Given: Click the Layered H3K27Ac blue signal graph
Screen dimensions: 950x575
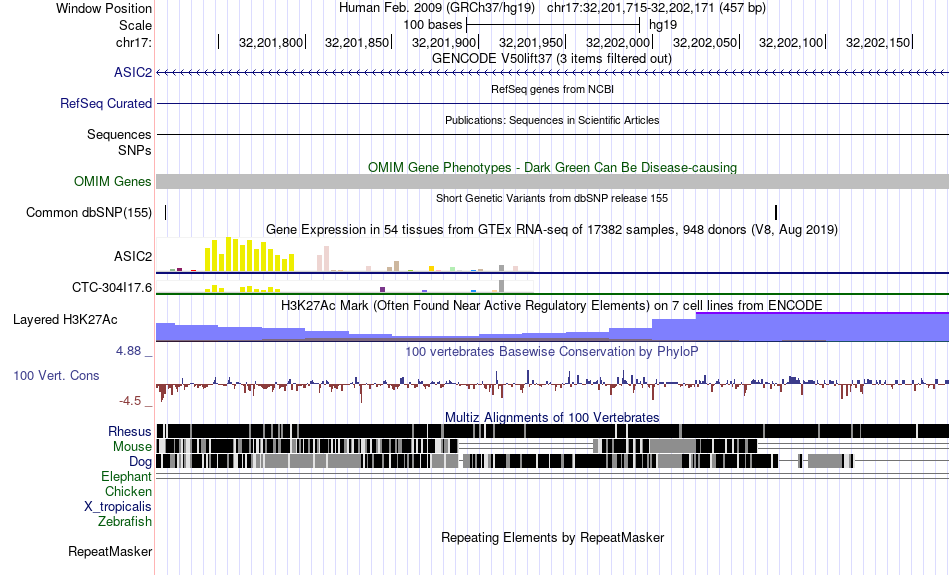Looking at the screenshot, I should 553,327.
